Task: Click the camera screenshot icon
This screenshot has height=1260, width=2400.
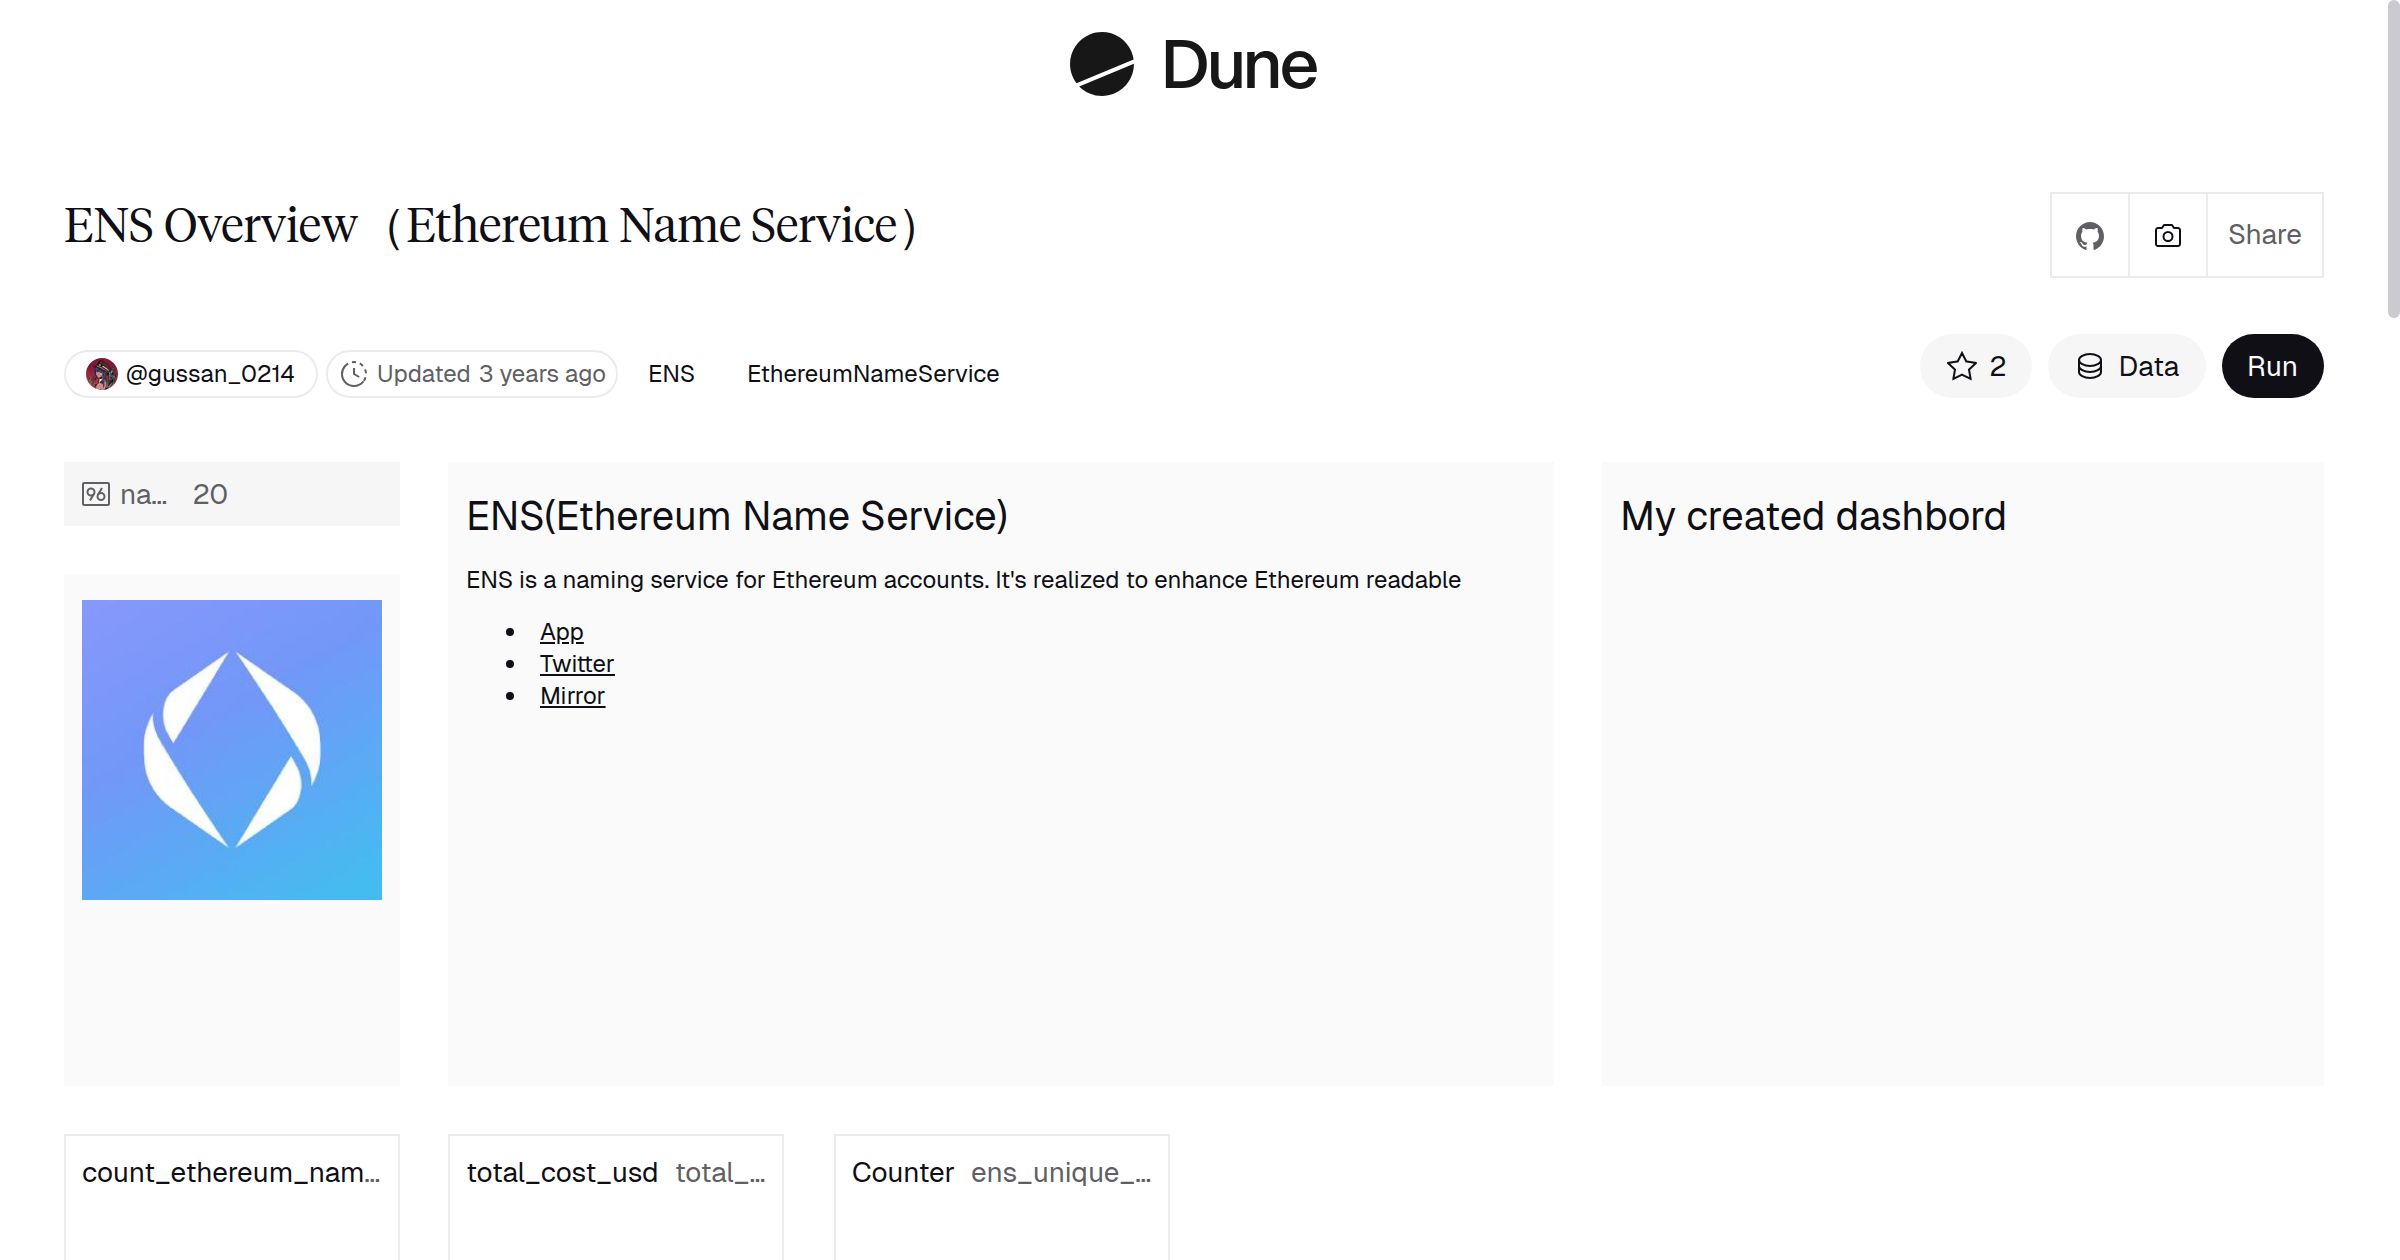Action: (x=2166, y=234)
